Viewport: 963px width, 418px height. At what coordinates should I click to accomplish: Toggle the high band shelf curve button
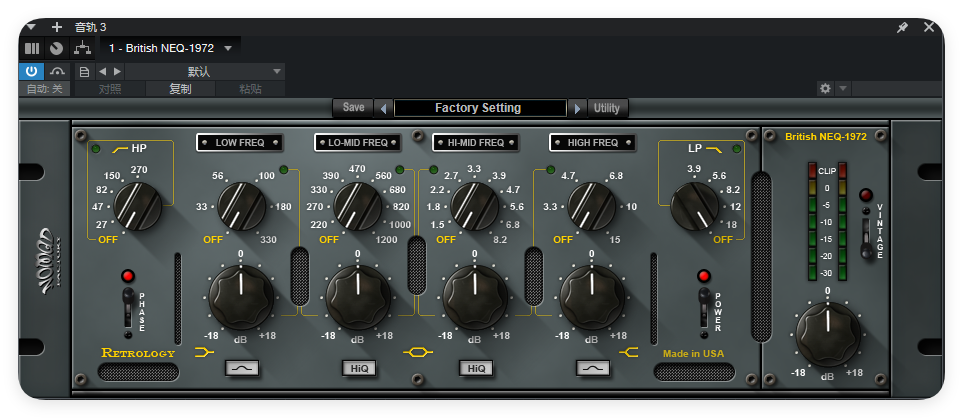[593, 368]
